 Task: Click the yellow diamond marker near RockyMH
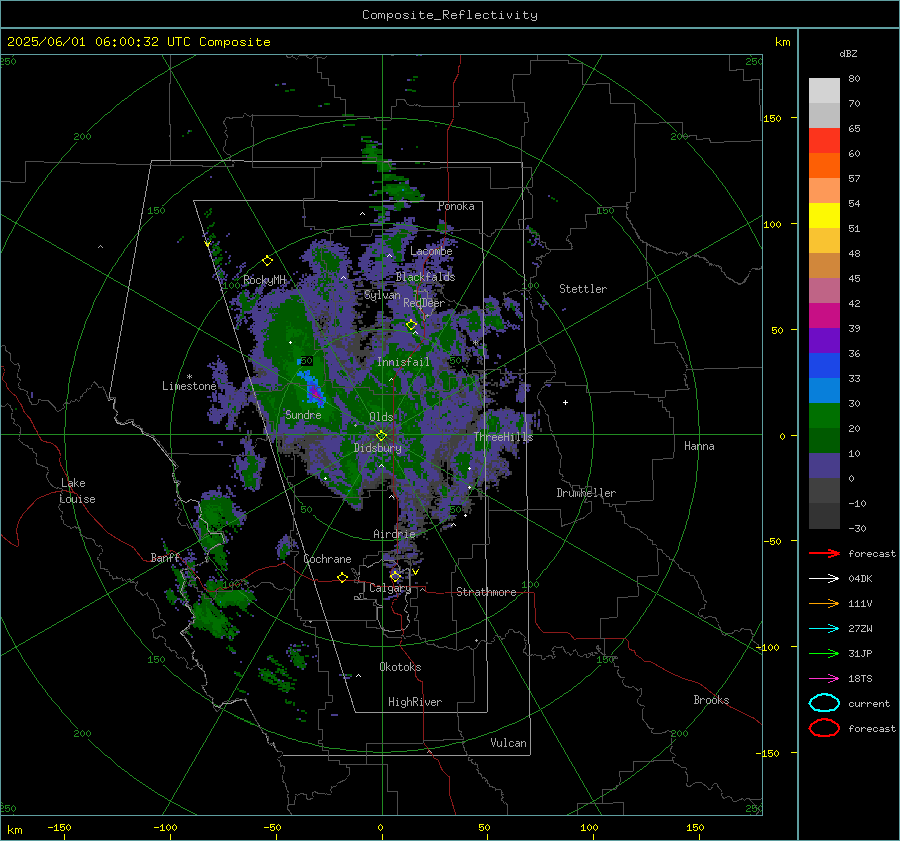coord(267,261)
